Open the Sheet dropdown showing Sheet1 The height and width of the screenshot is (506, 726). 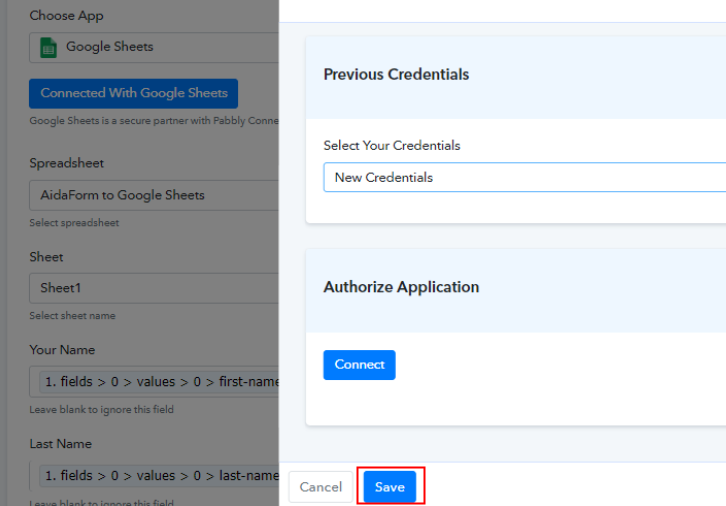154,288
